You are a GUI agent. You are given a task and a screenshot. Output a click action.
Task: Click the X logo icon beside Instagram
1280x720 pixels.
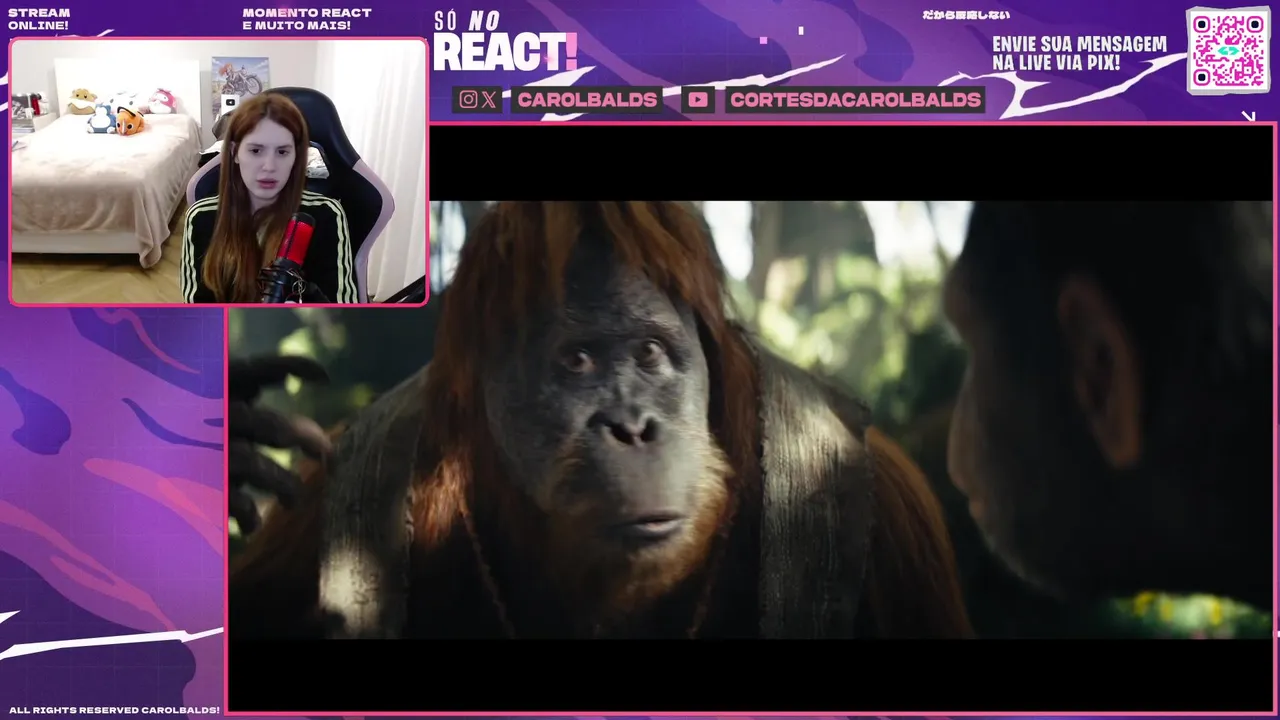(488, 99)
